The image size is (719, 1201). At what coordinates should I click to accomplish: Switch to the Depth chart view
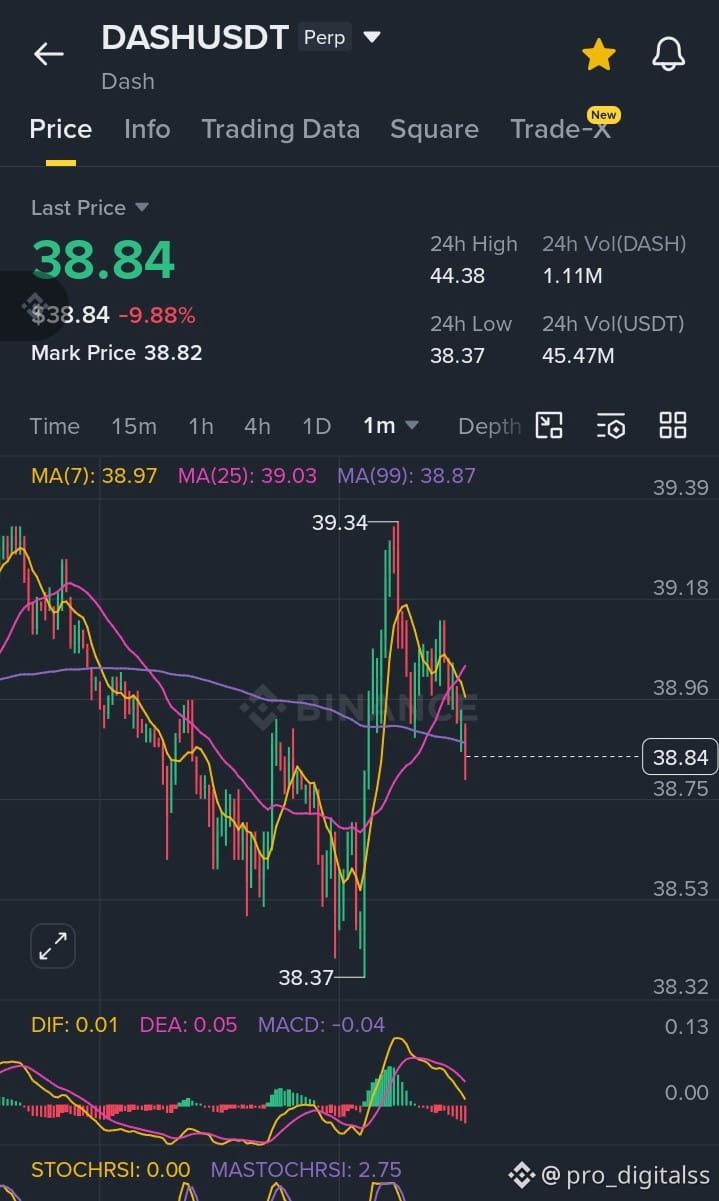click(489, 426)
